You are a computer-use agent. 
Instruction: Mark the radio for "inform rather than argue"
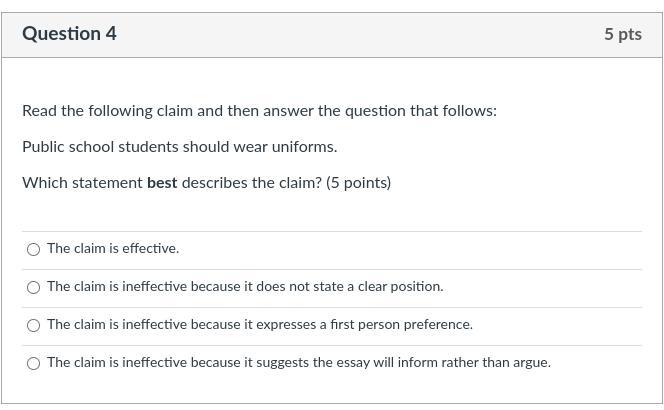click(x=34, y=363)
